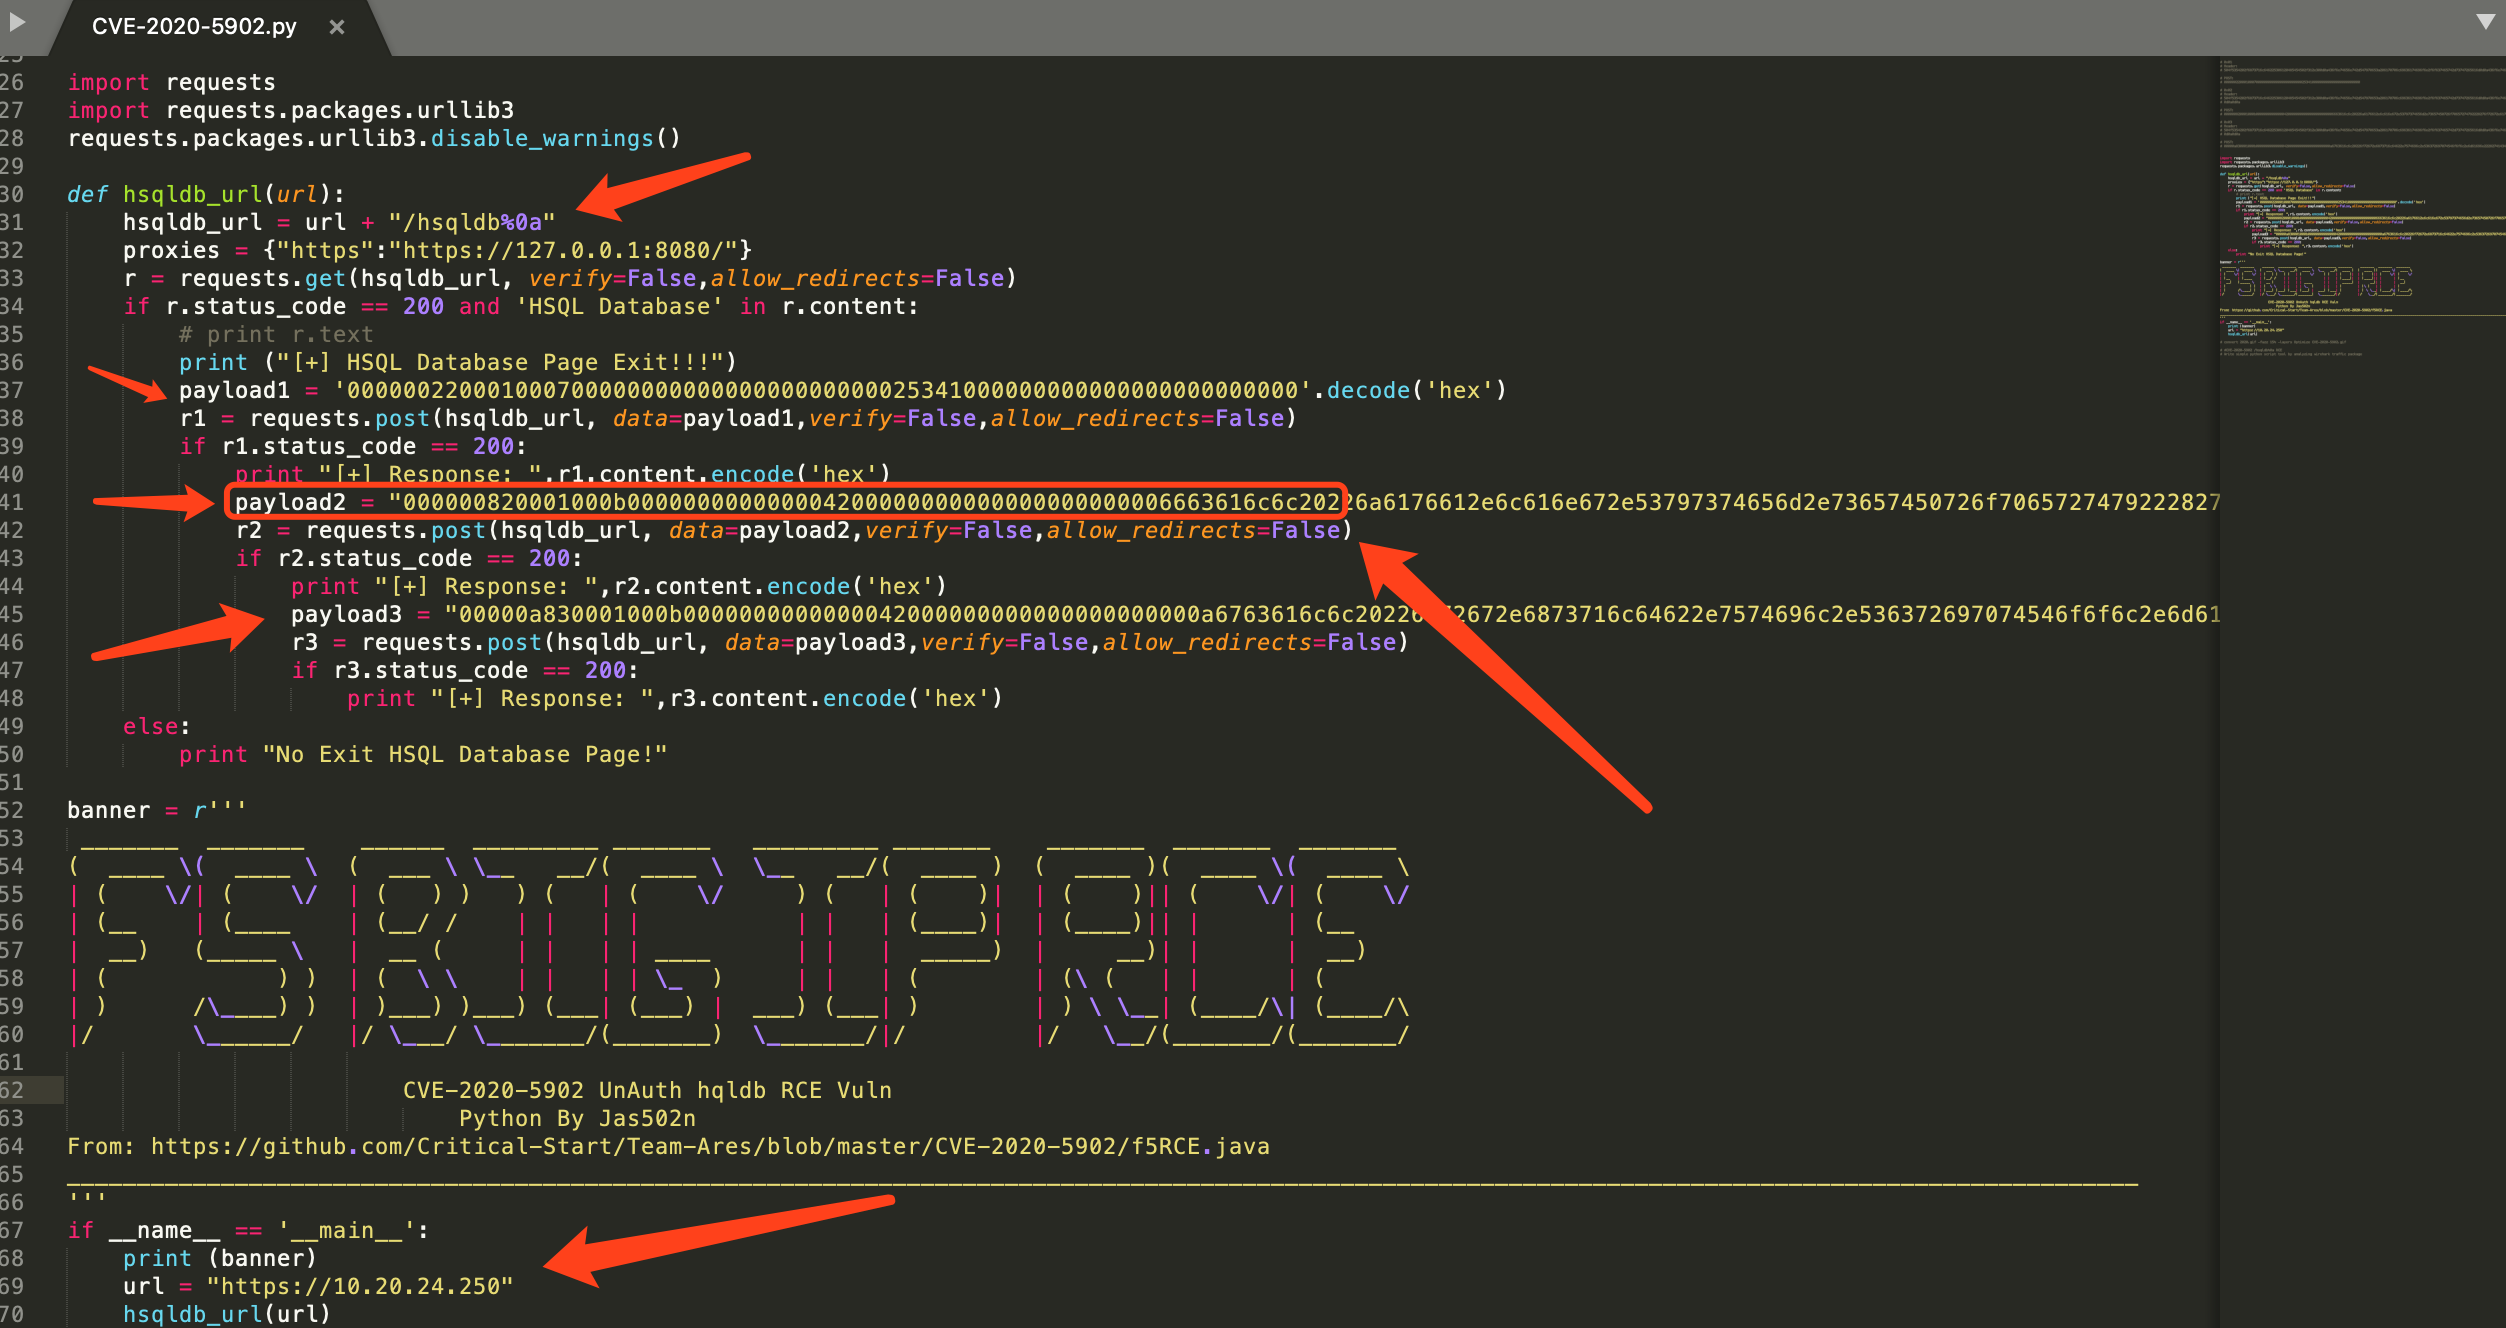
Task: Click the else keyword on line 49
Action: (151, 726)
